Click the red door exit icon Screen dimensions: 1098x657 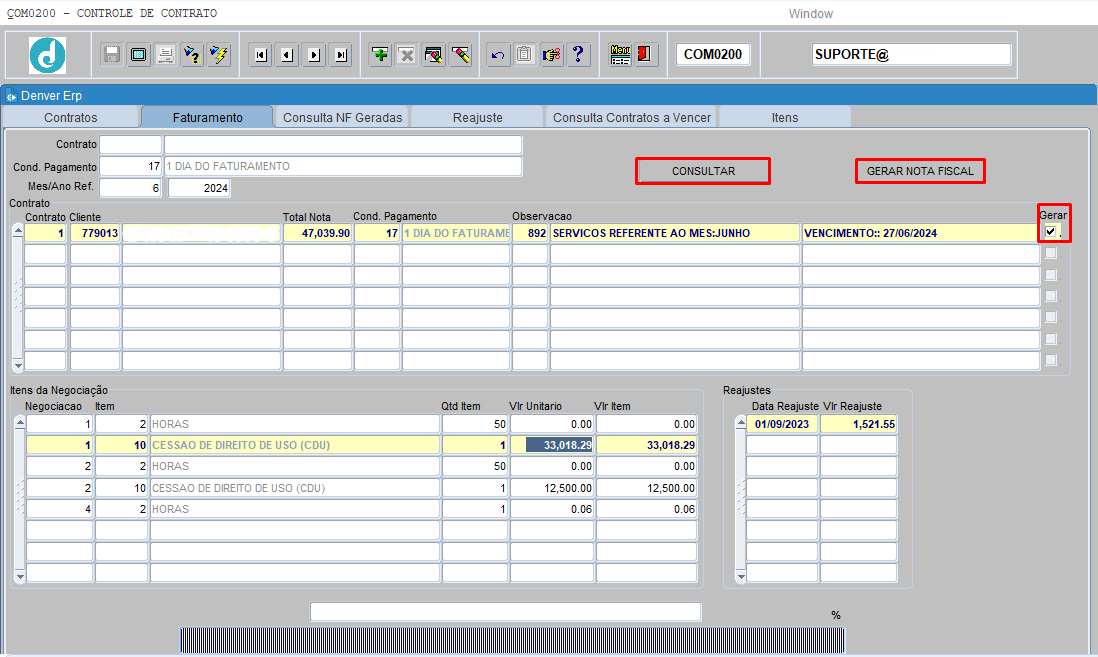(644, 55)
